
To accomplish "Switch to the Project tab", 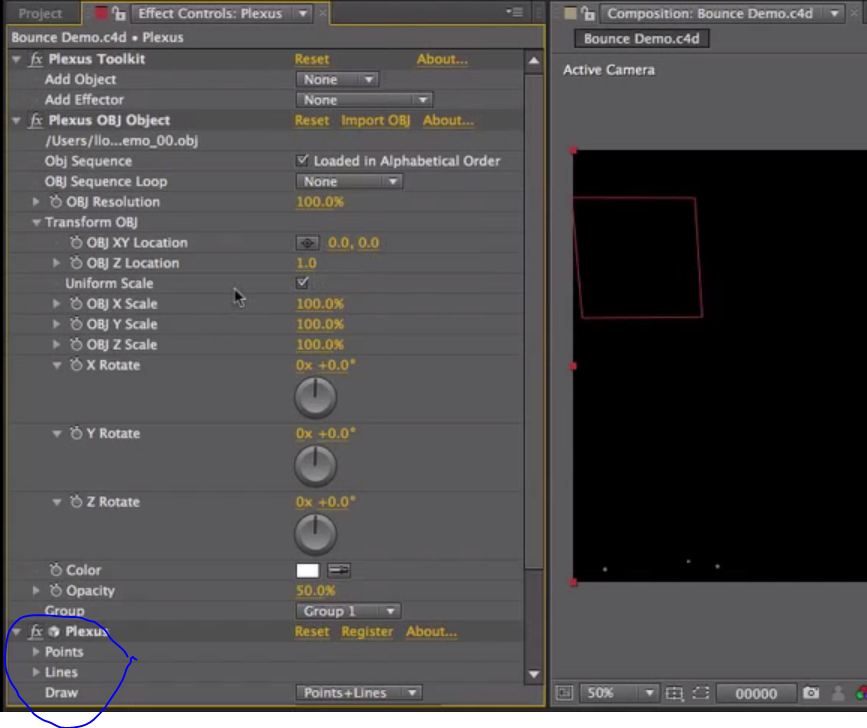I will tap(40, 13).
